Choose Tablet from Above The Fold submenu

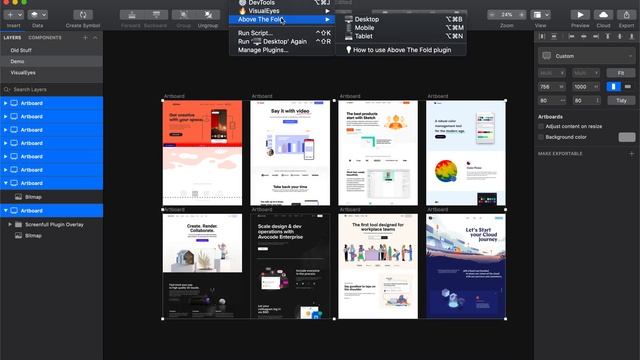(401, 36)
